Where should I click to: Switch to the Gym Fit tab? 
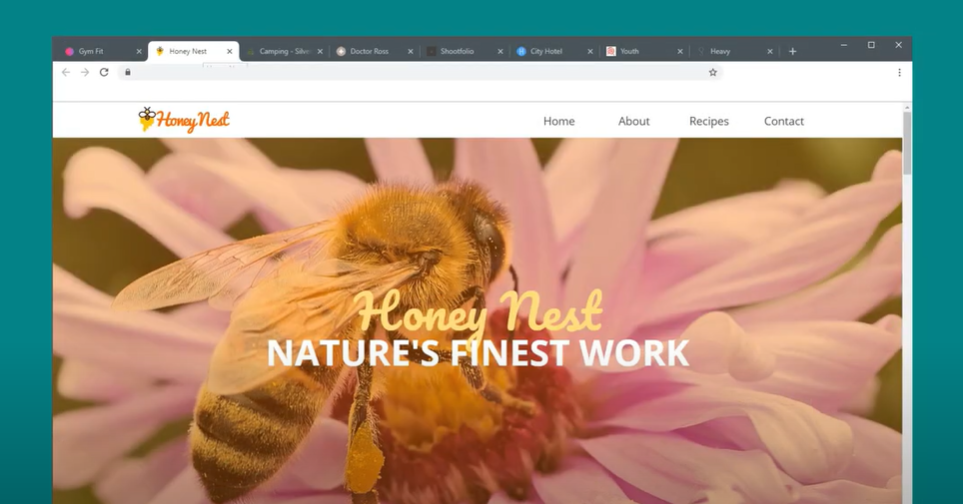click(x=101, y=52)
